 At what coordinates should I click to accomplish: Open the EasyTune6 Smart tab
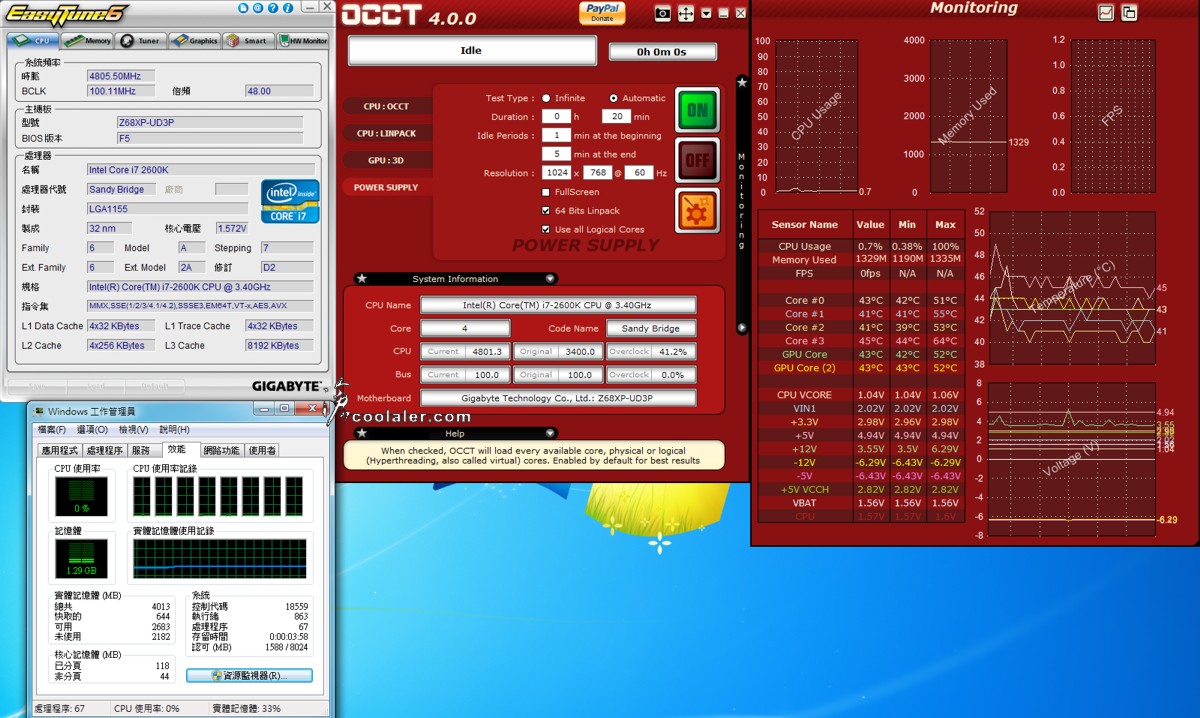point(248,41)
